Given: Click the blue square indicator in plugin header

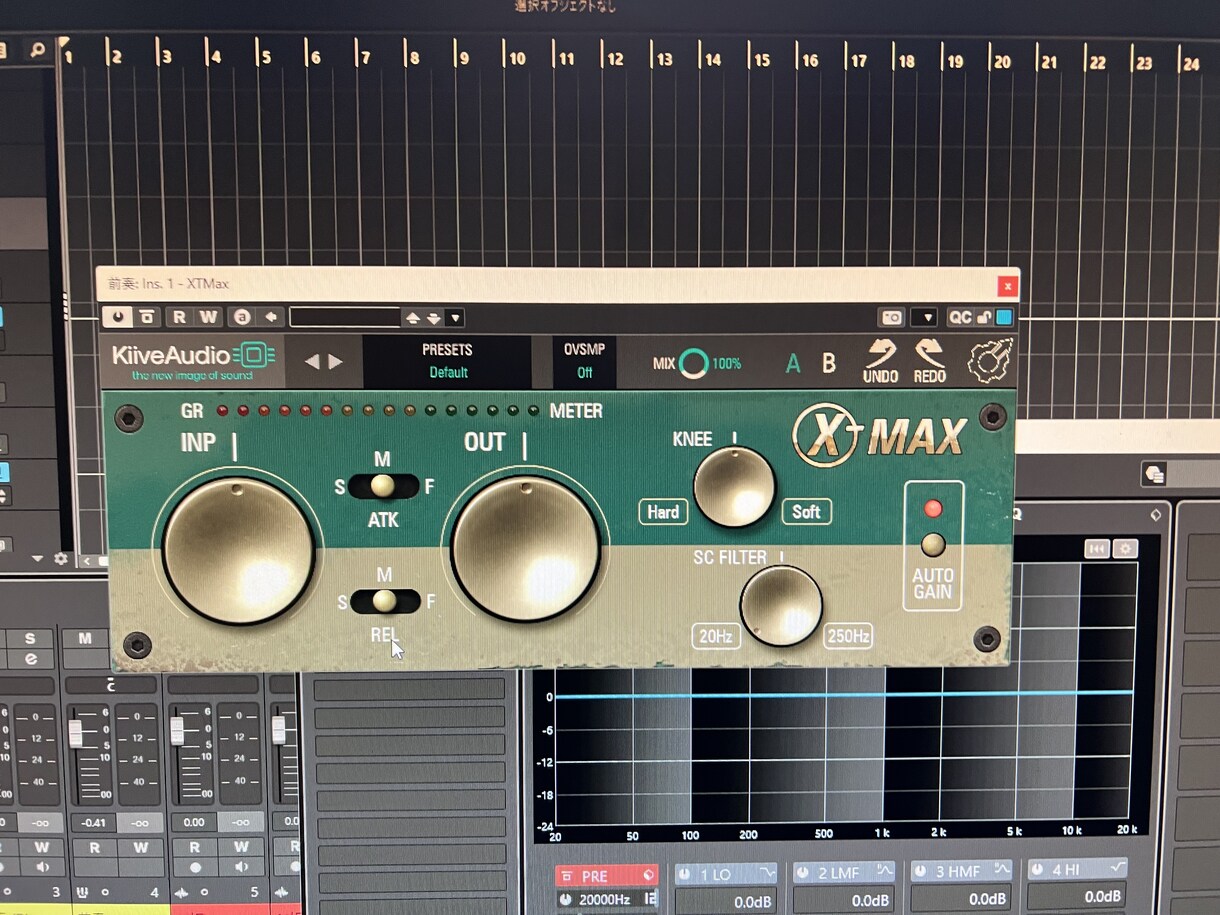Looking at the screenshot, I should 1003,317.
